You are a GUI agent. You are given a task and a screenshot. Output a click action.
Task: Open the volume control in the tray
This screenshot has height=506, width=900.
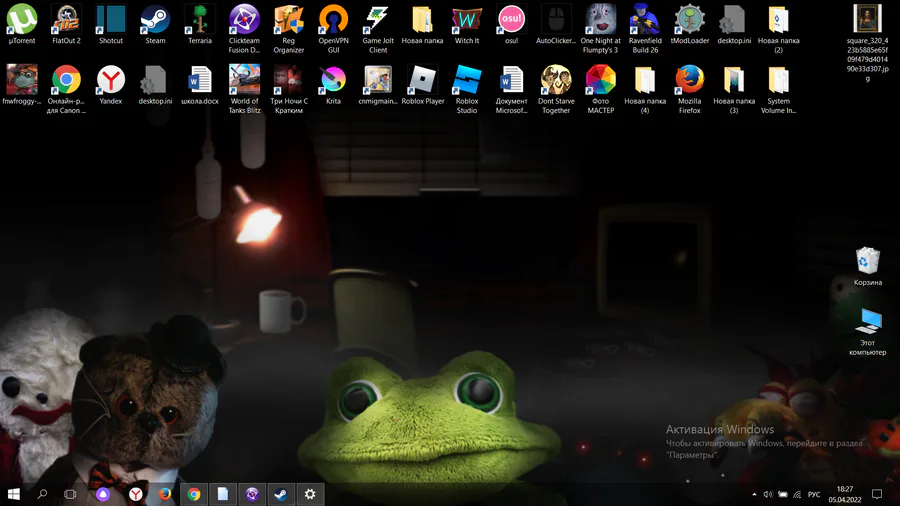768,494
